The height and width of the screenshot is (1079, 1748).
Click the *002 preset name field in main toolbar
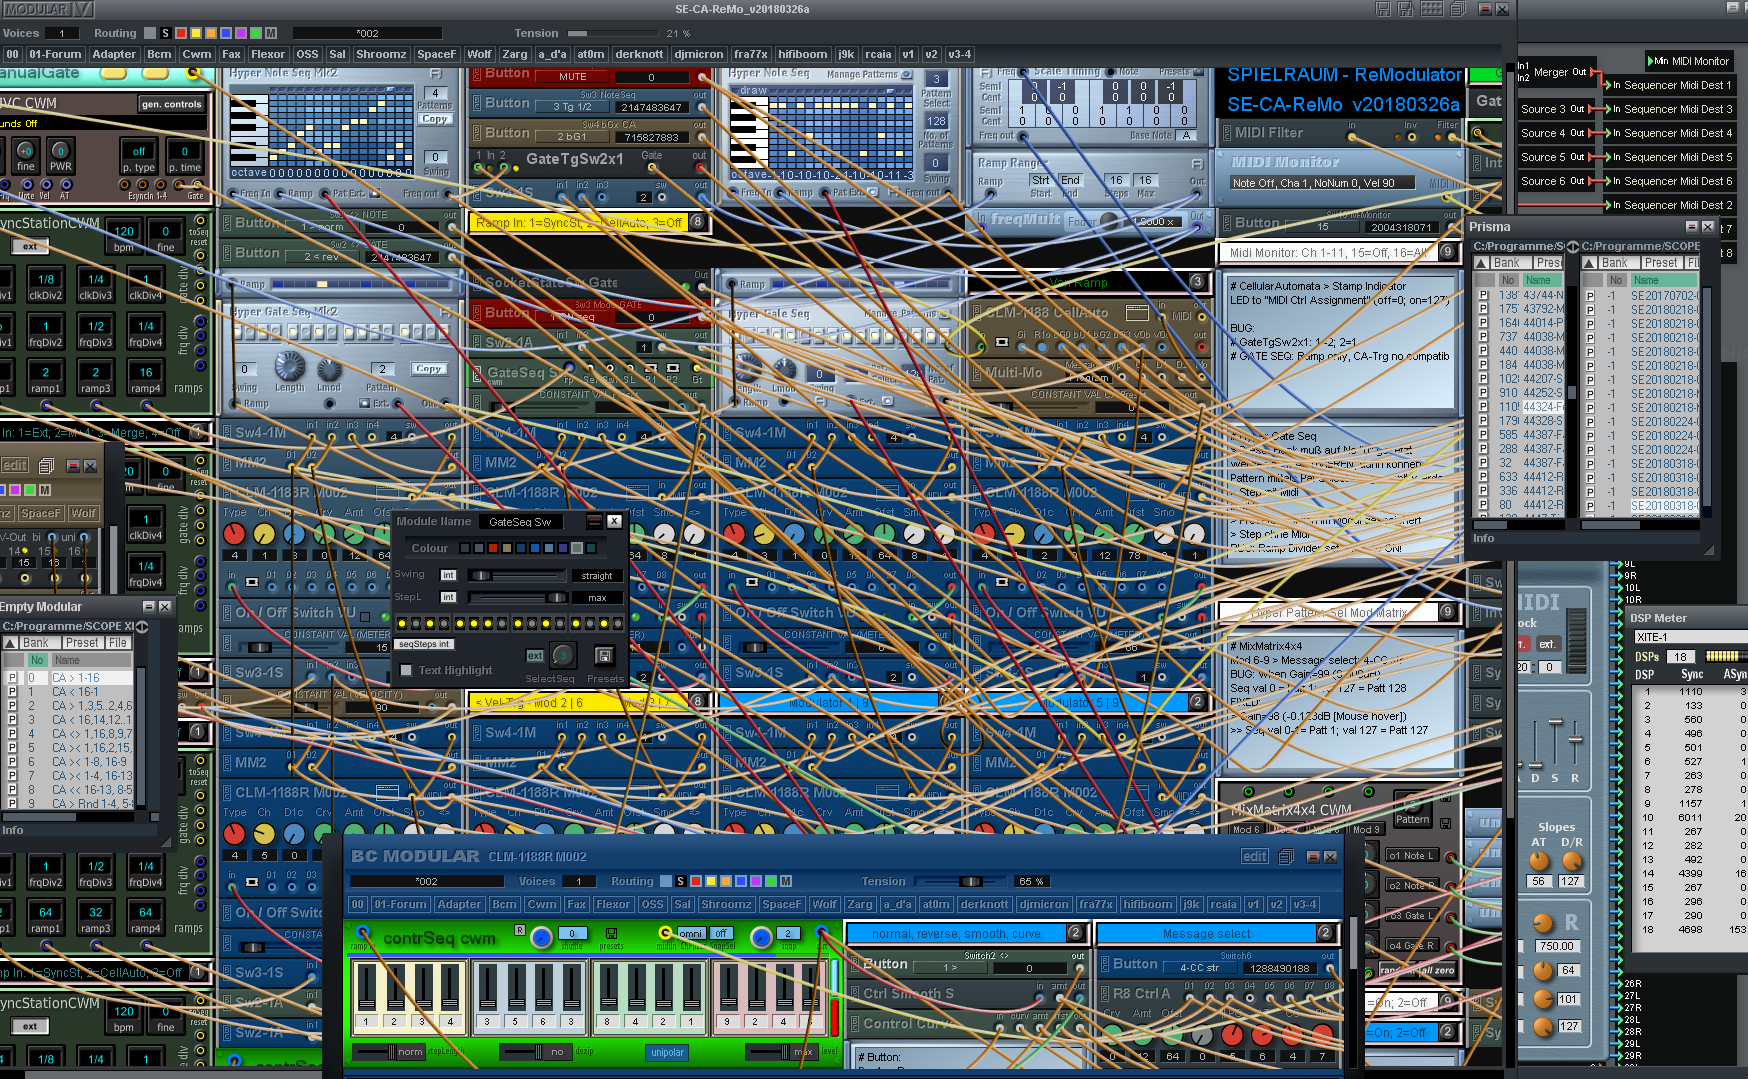click(x=367, y=33)
